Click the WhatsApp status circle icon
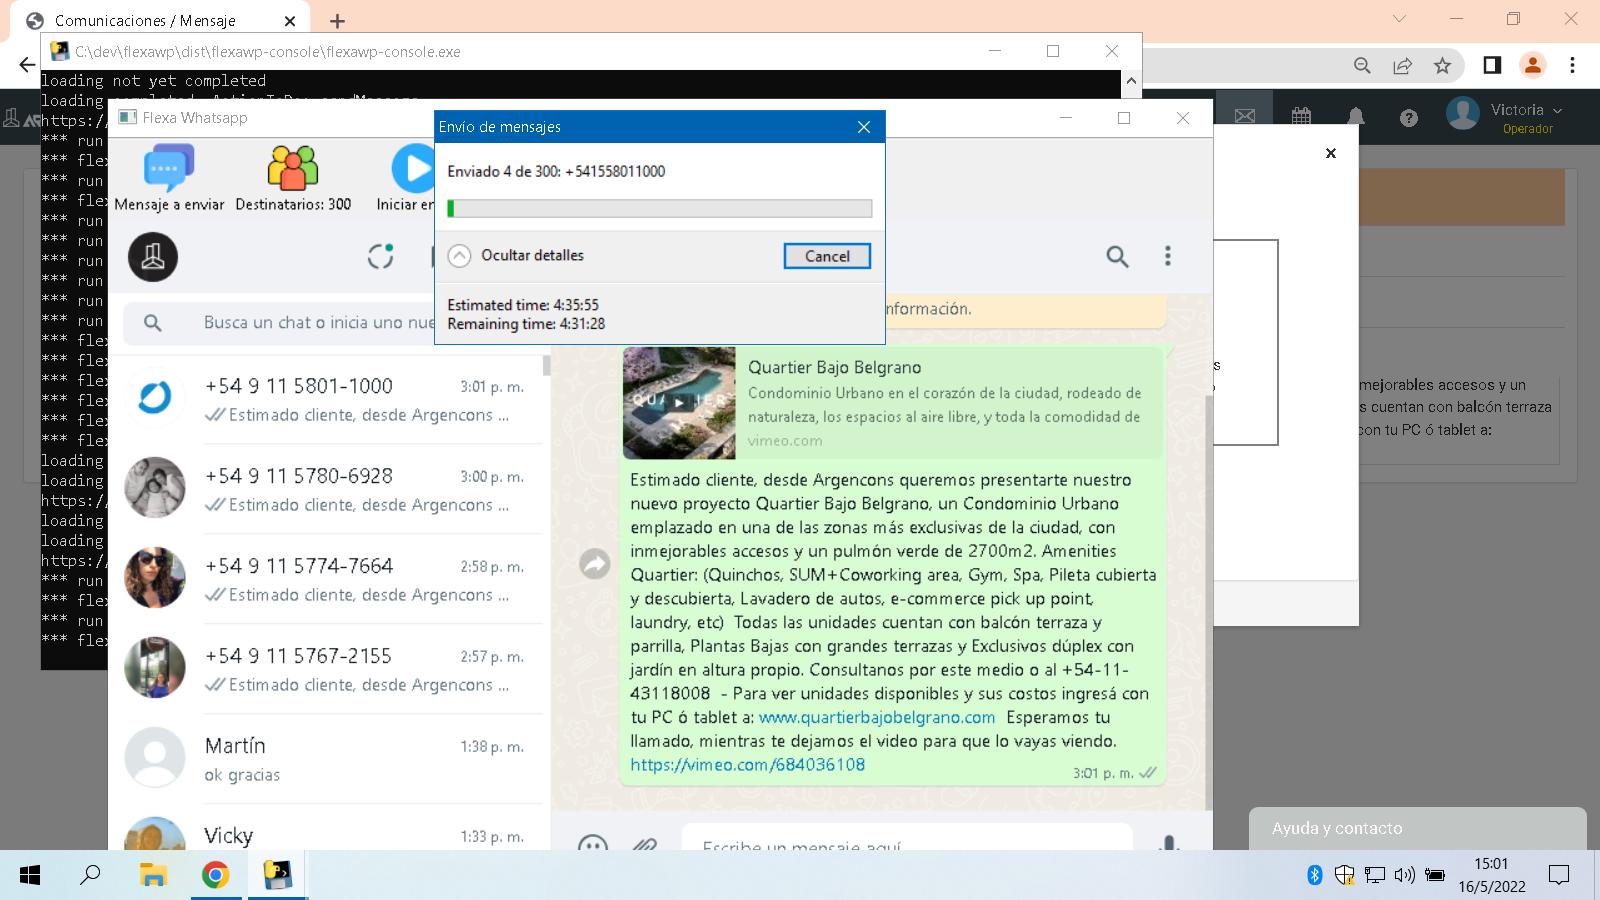Viewport: 1600px width, 900px height. 380,256
